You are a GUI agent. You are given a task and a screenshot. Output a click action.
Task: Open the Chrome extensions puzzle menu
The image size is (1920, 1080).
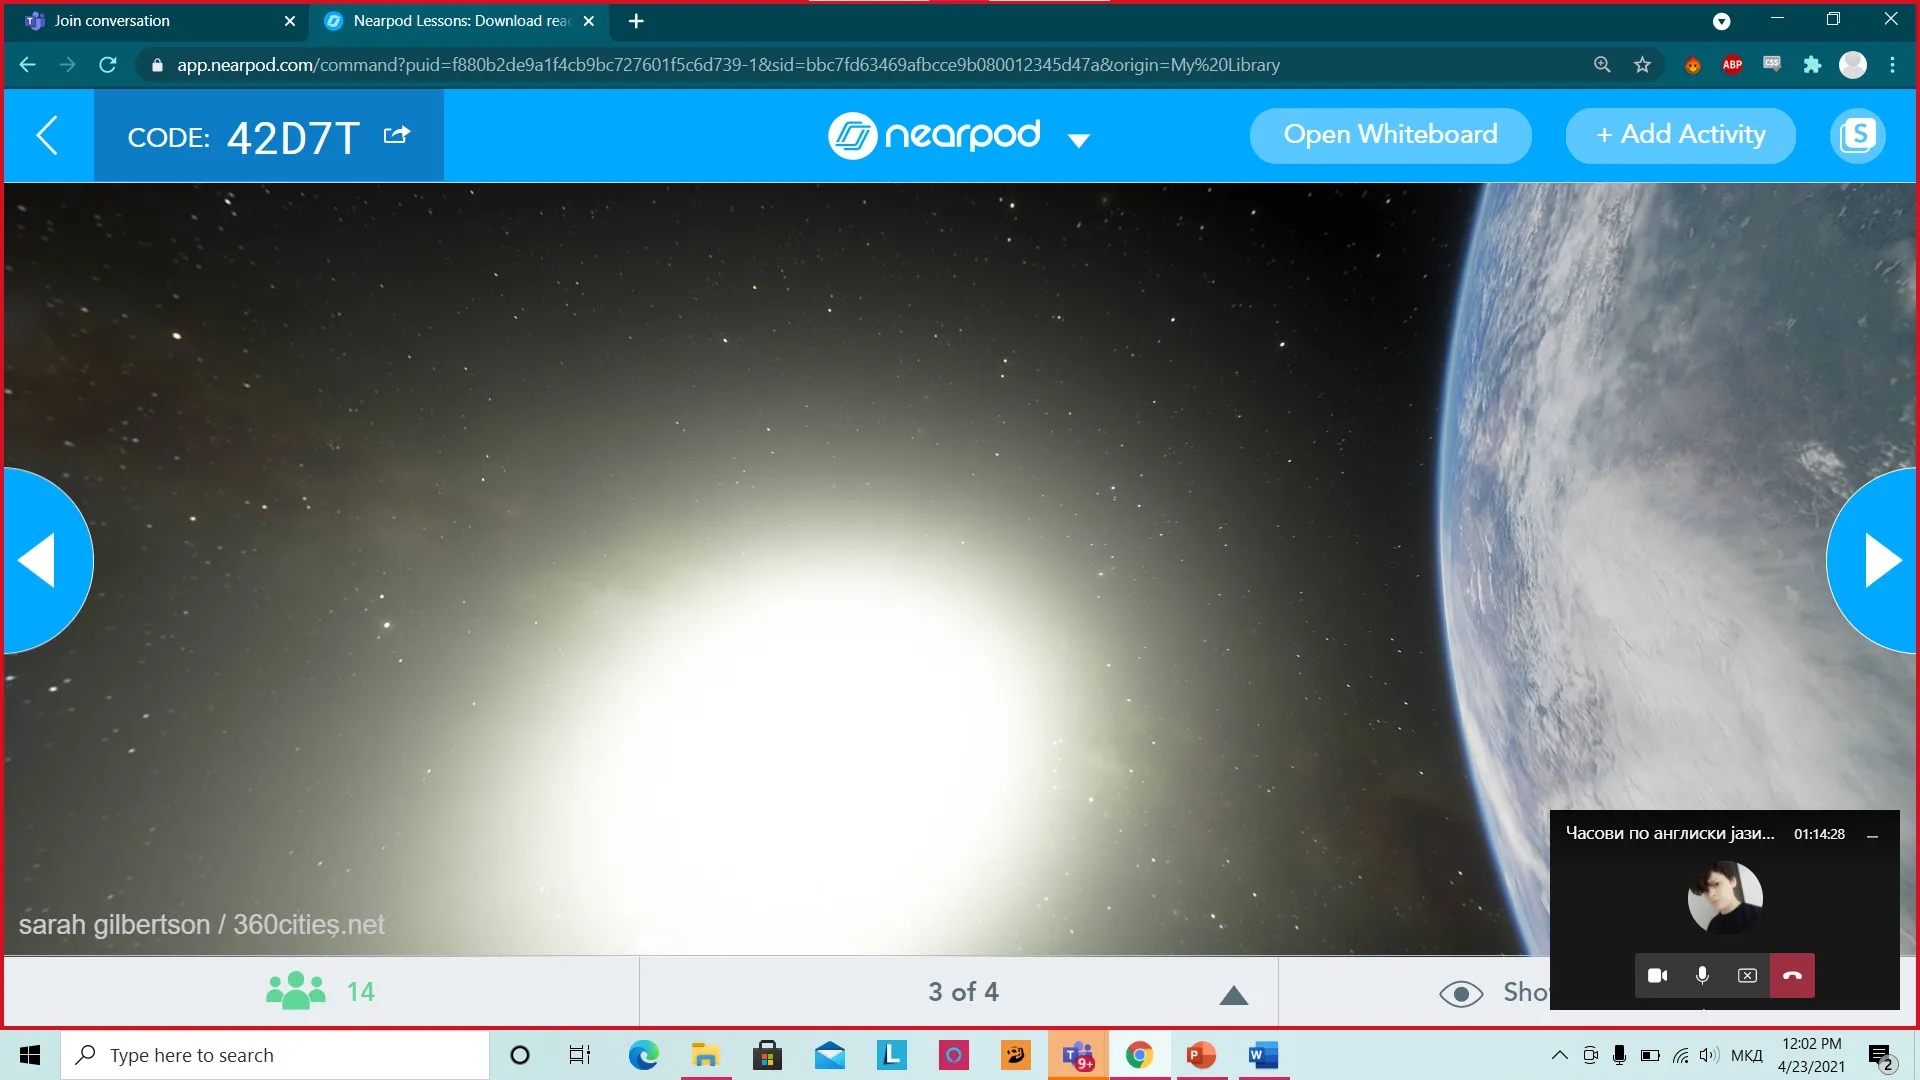coord(1812,65)
